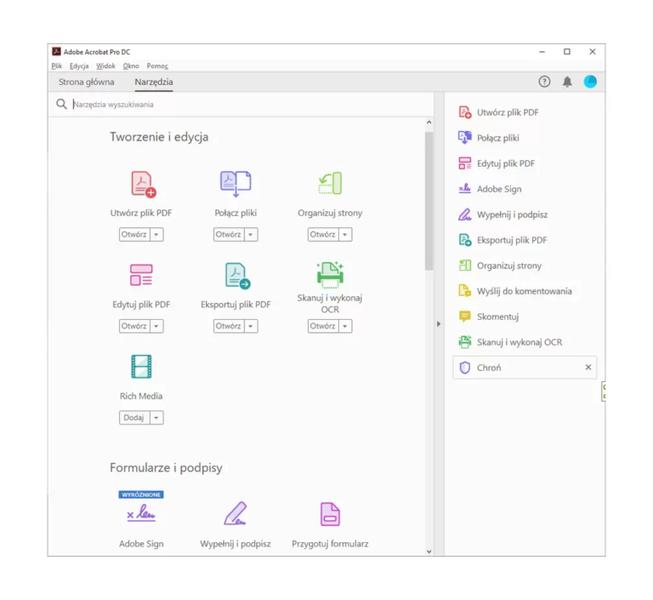653x600 pixels.
Task: Open the Pomoc menu
Action: pos(157,66)
